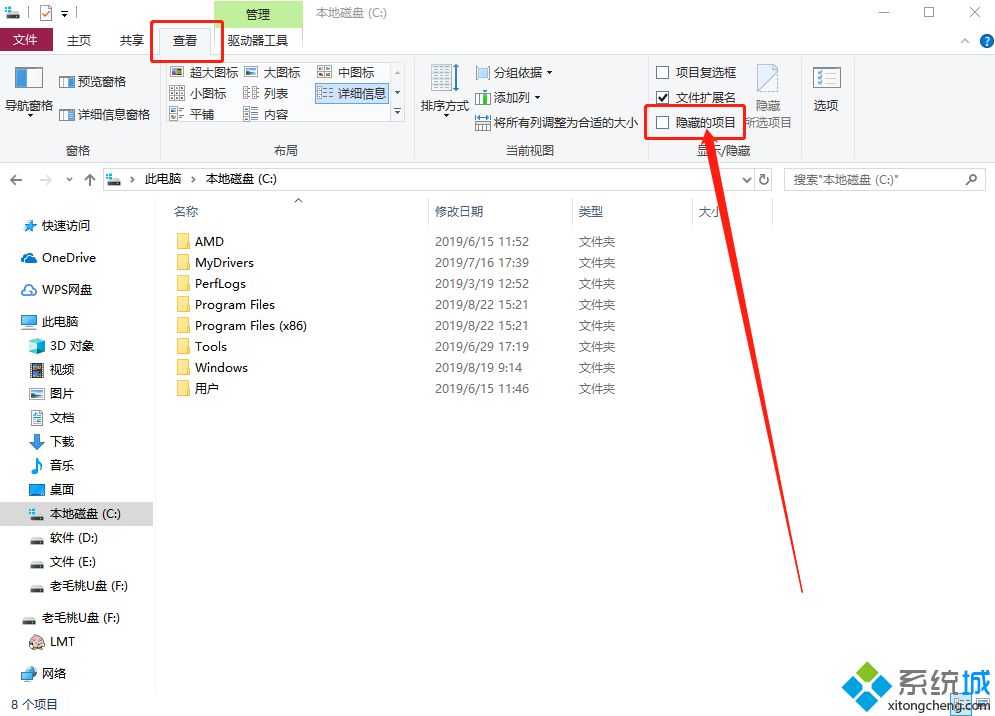Toggle the 预览窗格 preview pane

93,81
